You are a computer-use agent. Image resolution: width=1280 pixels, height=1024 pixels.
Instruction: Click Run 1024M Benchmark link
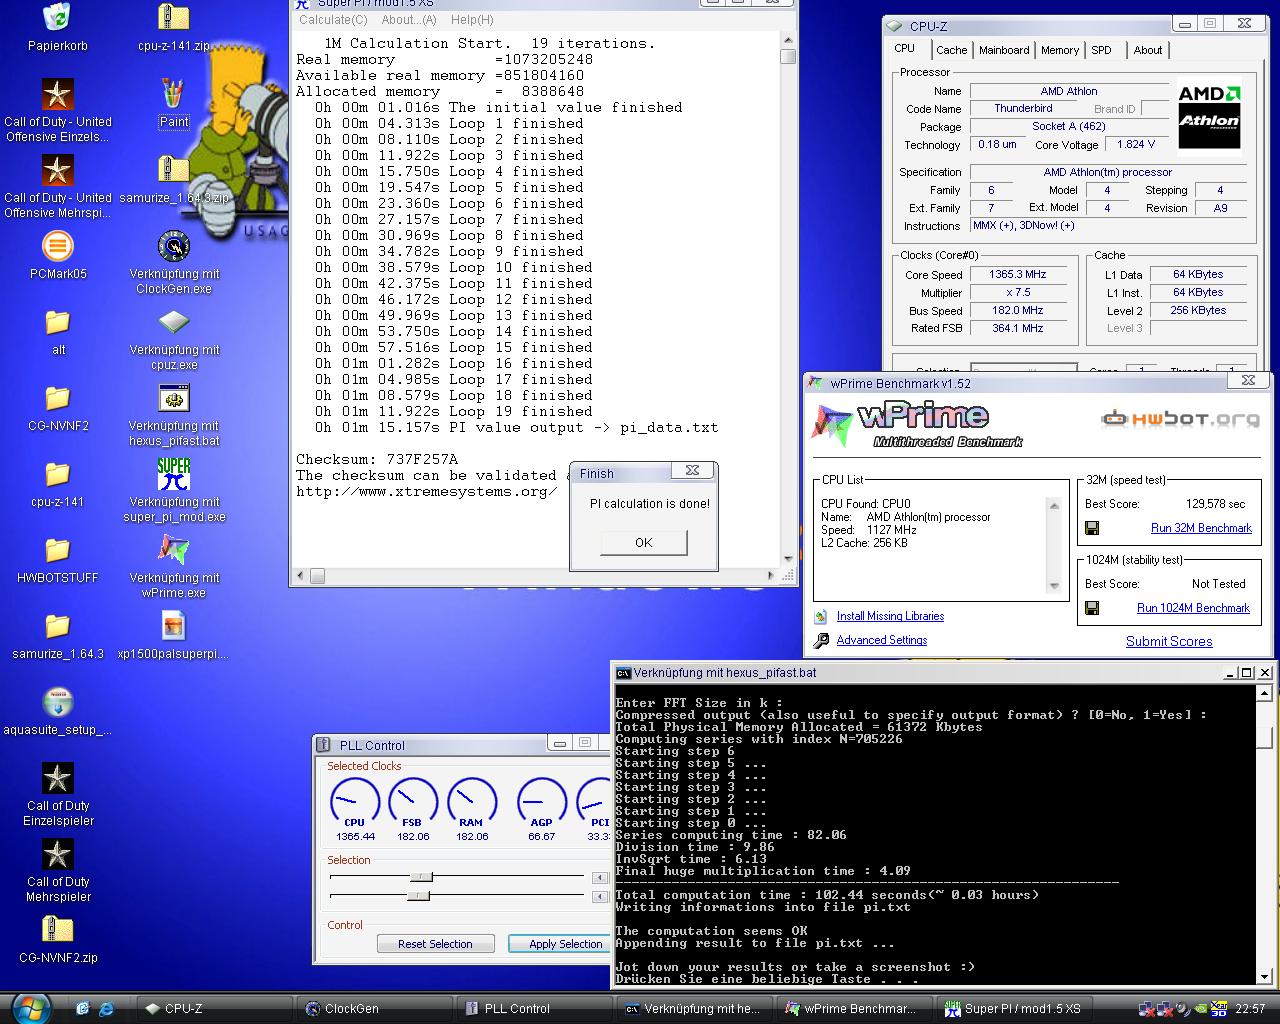click(1193, 608)
